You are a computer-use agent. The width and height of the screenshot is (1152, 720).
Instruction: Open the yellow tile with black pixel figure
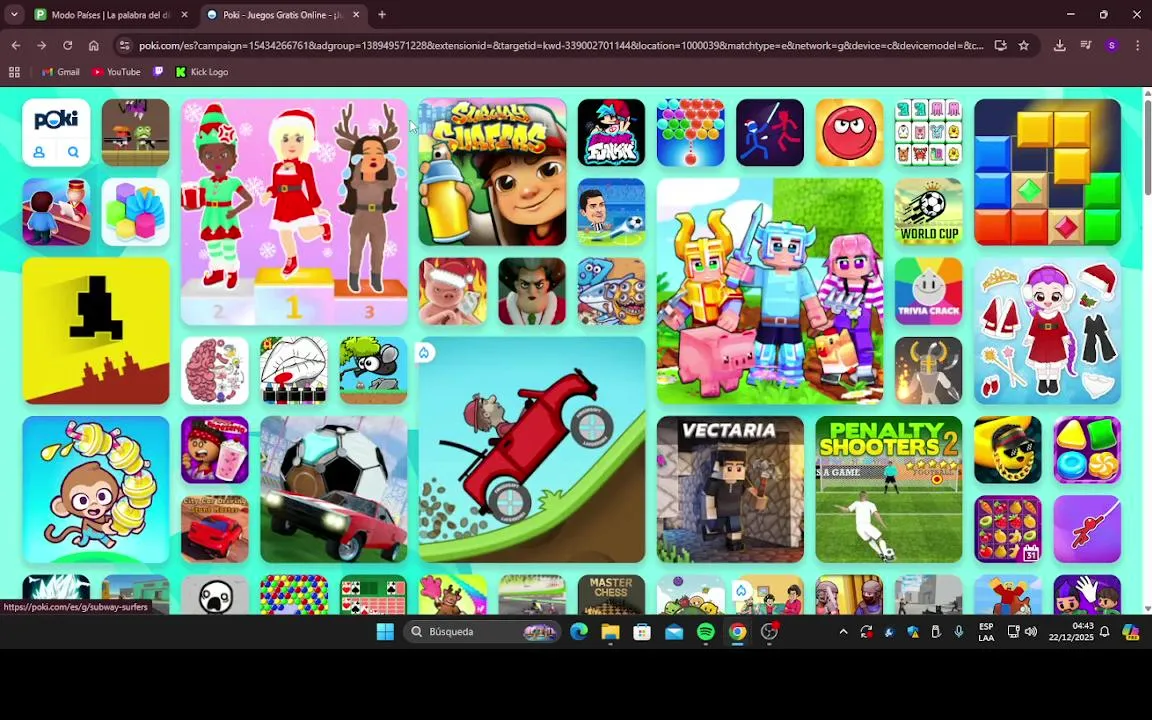coord(96,331)
